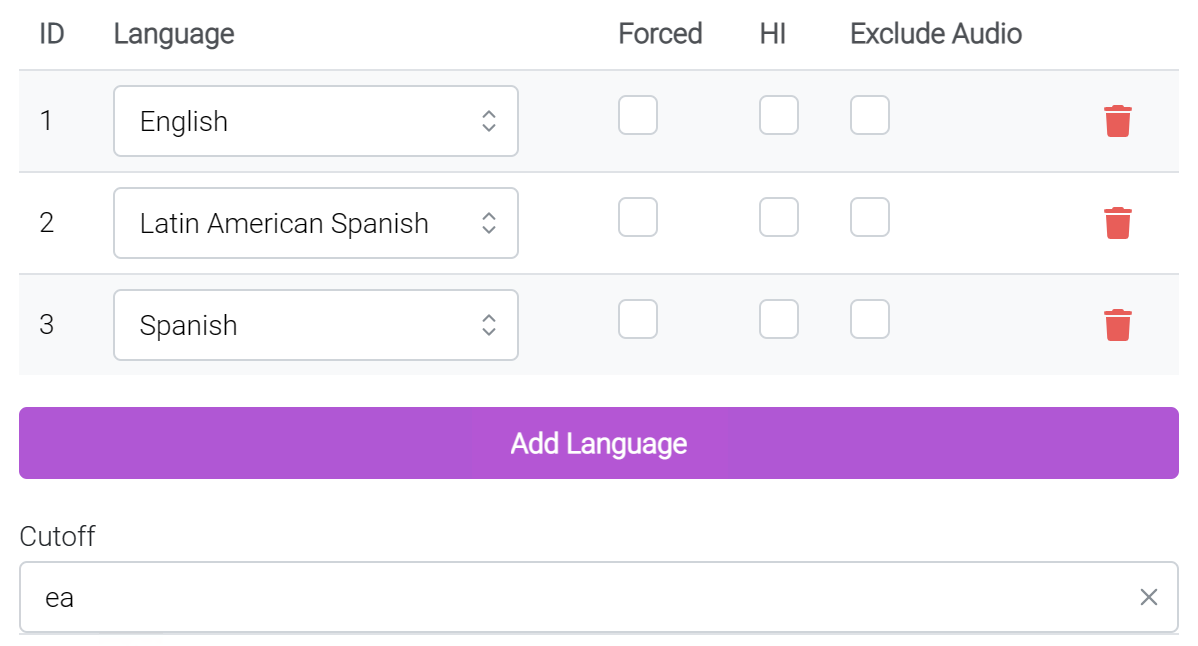Click the Cutoff label

(x=57, y=537)
